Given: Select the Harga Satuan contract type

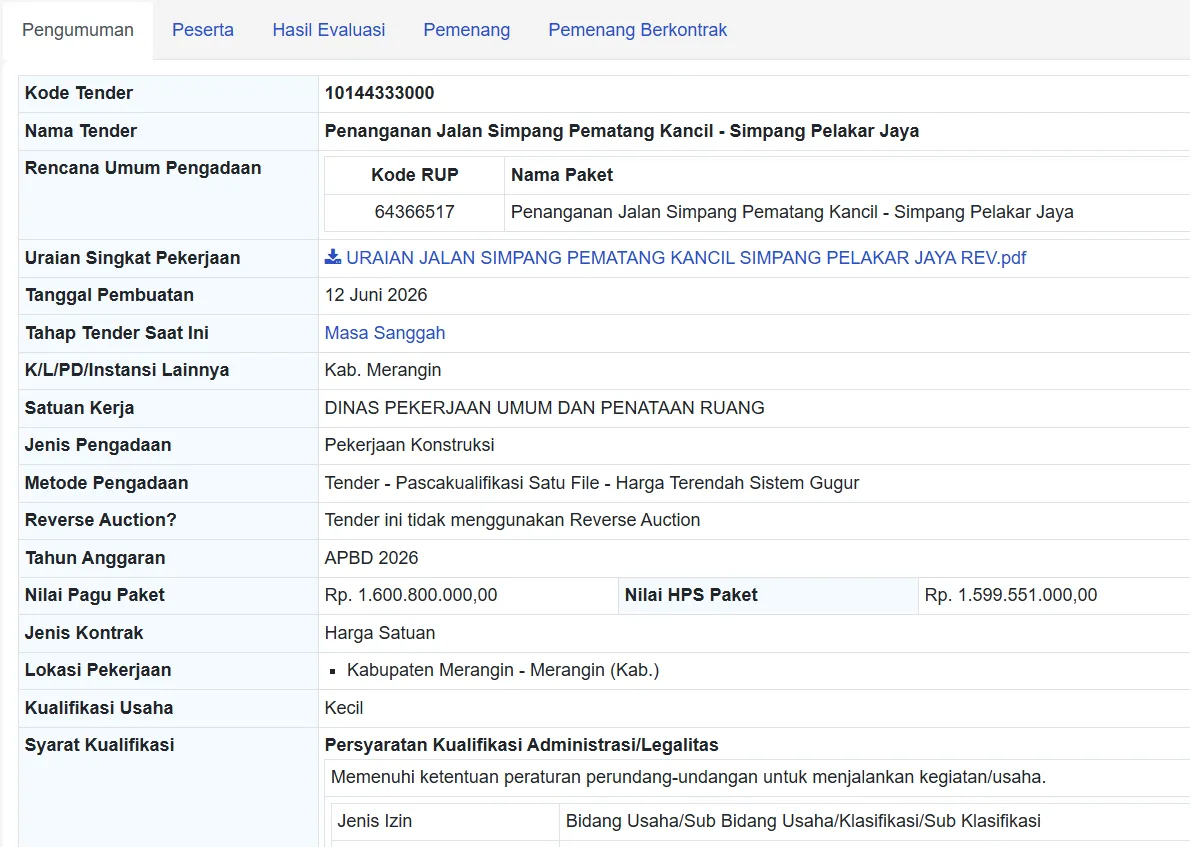Looking at the screenshot, I should click(379, 634).
